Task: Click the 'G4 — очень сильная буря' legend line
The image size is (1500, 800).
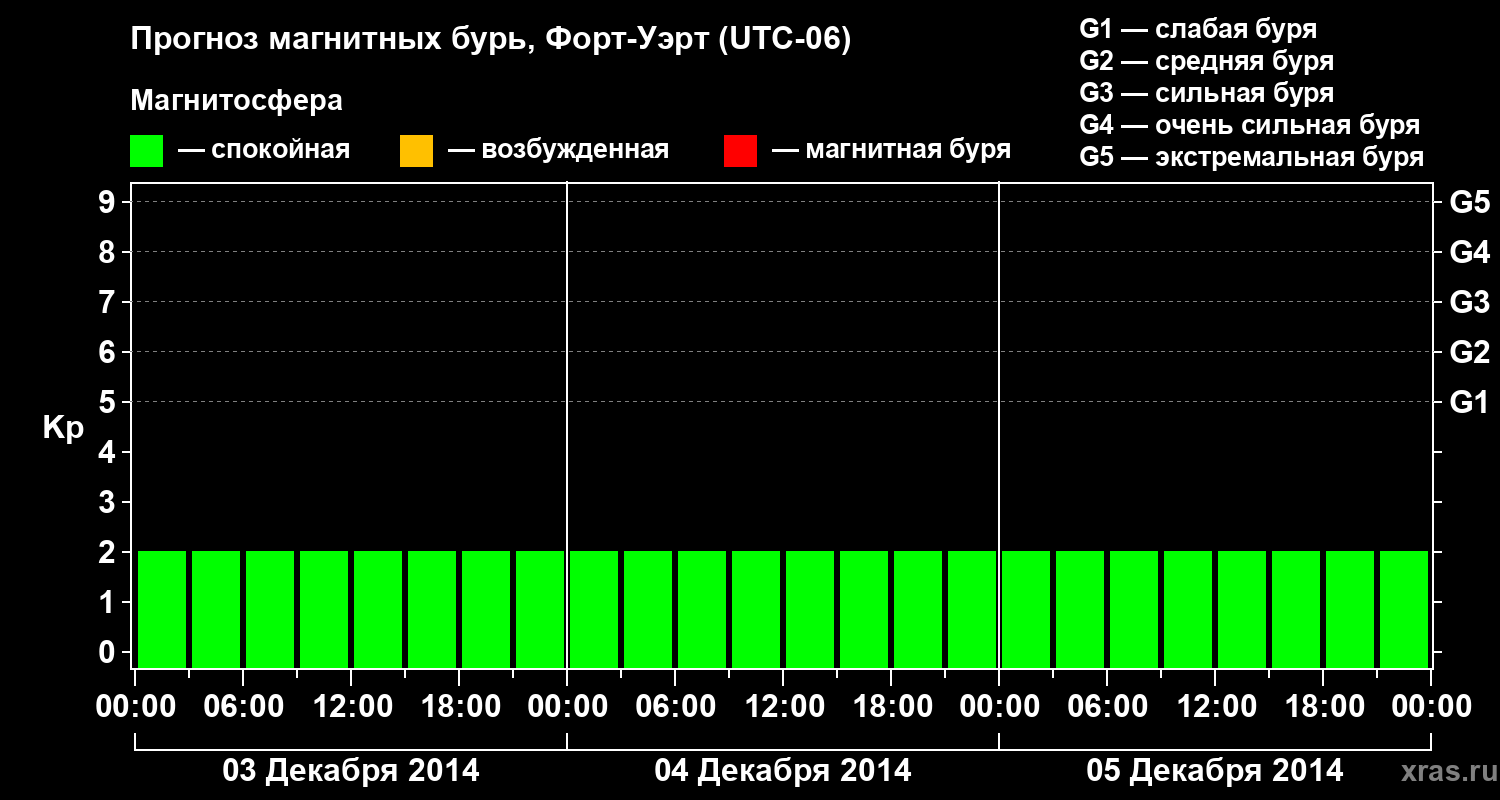Action: tap(1250, 125)
